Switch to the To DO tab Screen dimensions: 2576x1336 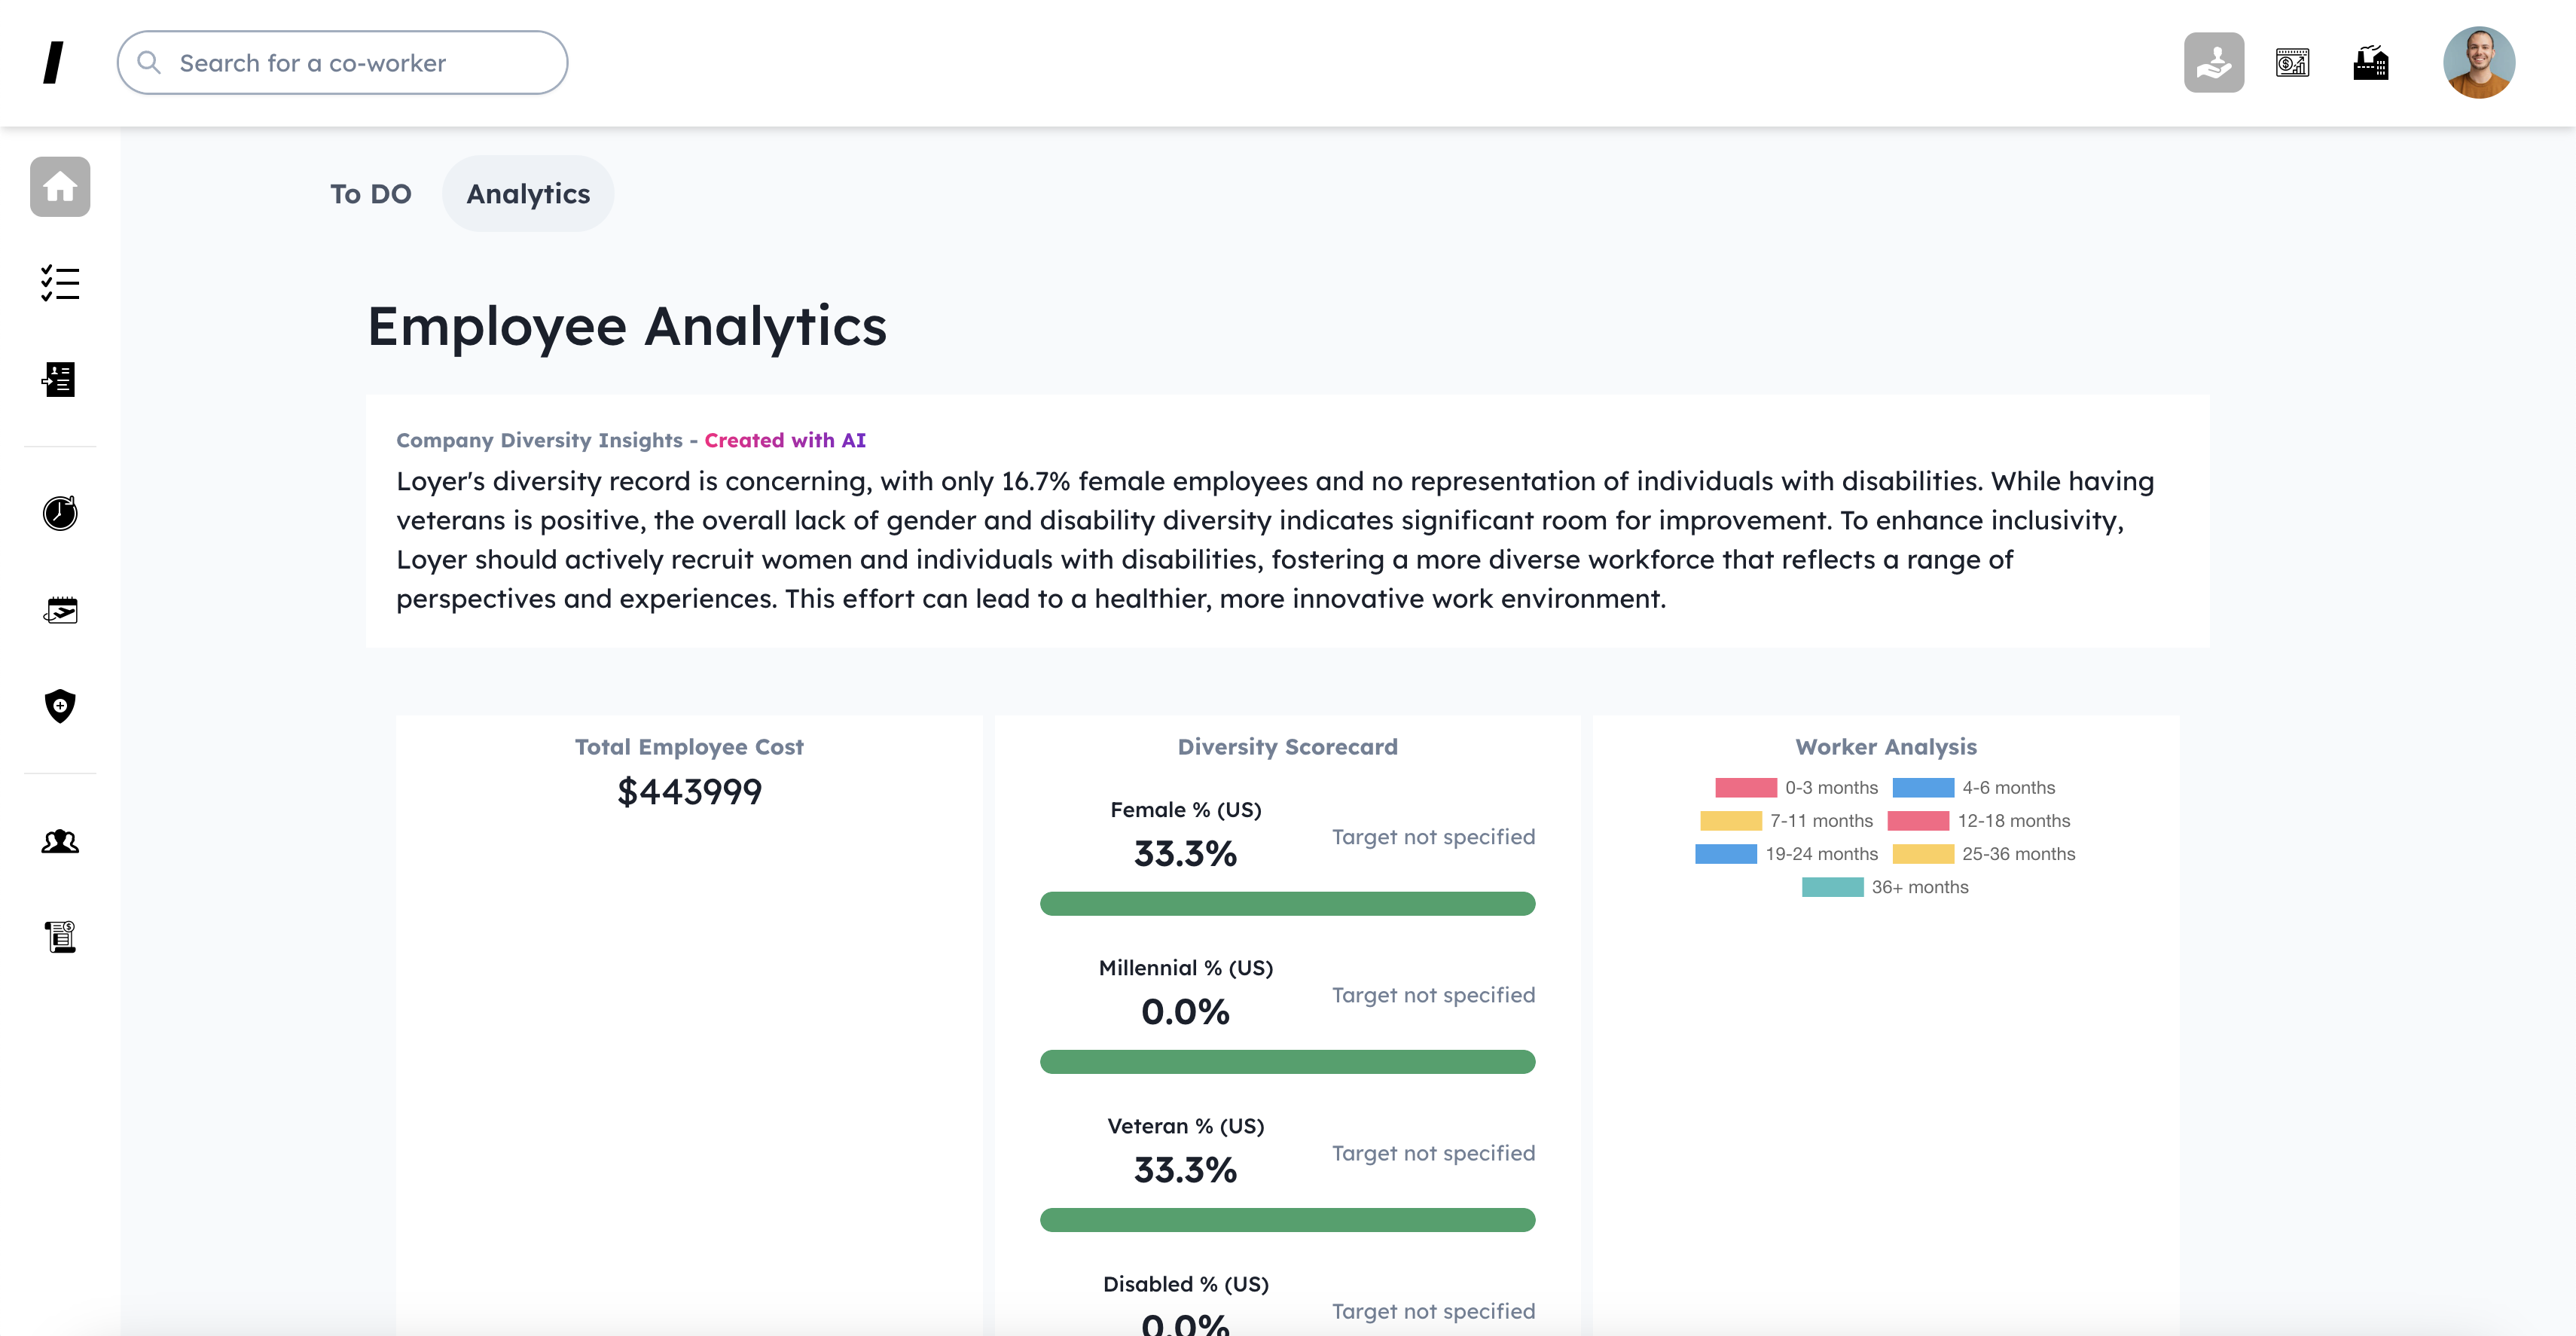(x=371, y=194)
